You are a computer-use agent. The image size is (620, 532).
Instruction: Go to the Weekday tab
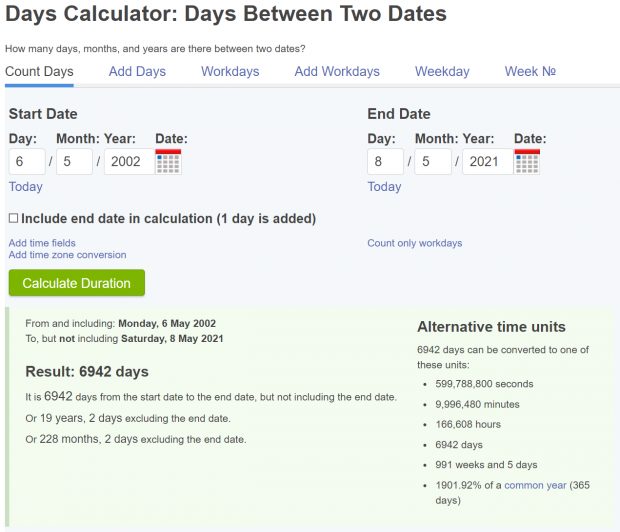click(442, 72)
